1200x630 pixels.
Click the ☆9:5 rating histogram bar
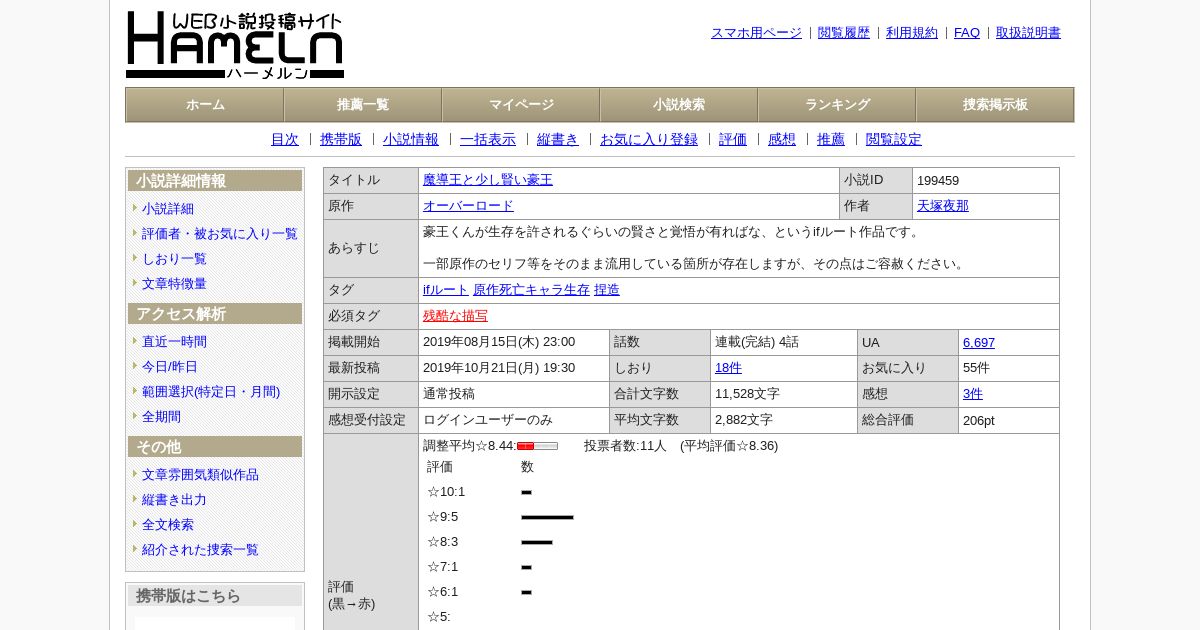coord(547,517)
